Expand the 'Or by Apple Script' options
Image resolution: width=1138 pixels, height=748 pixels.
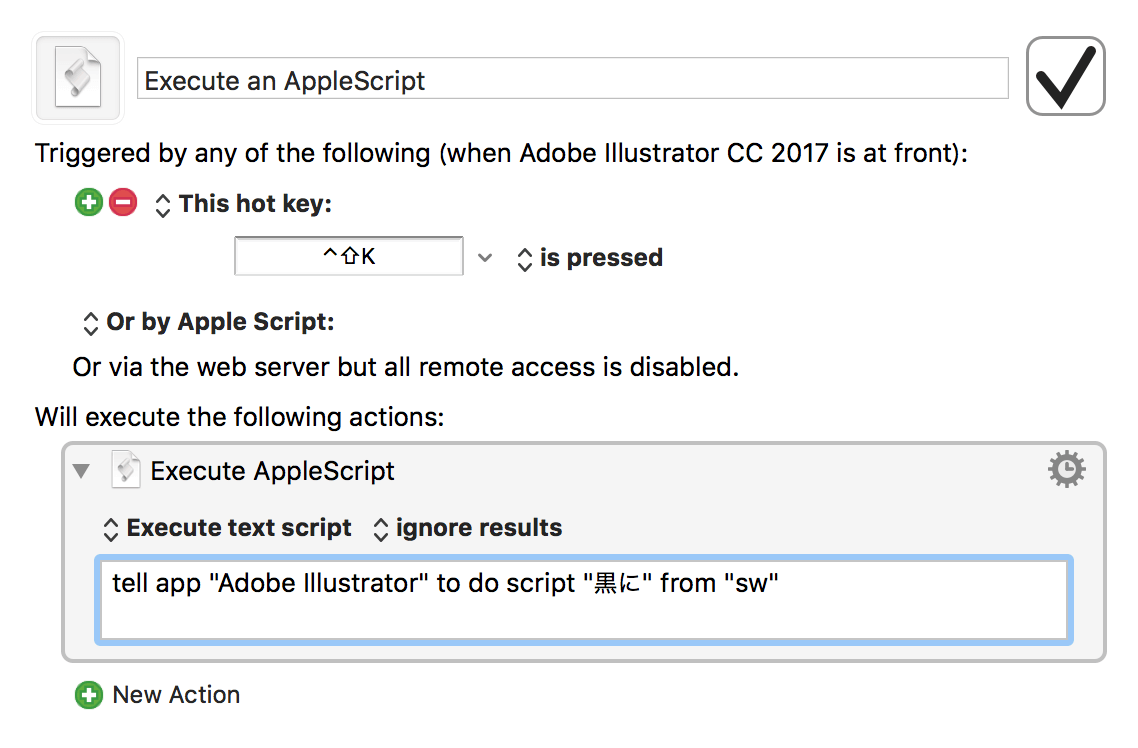pyautogui.click(x=209, y=322)
